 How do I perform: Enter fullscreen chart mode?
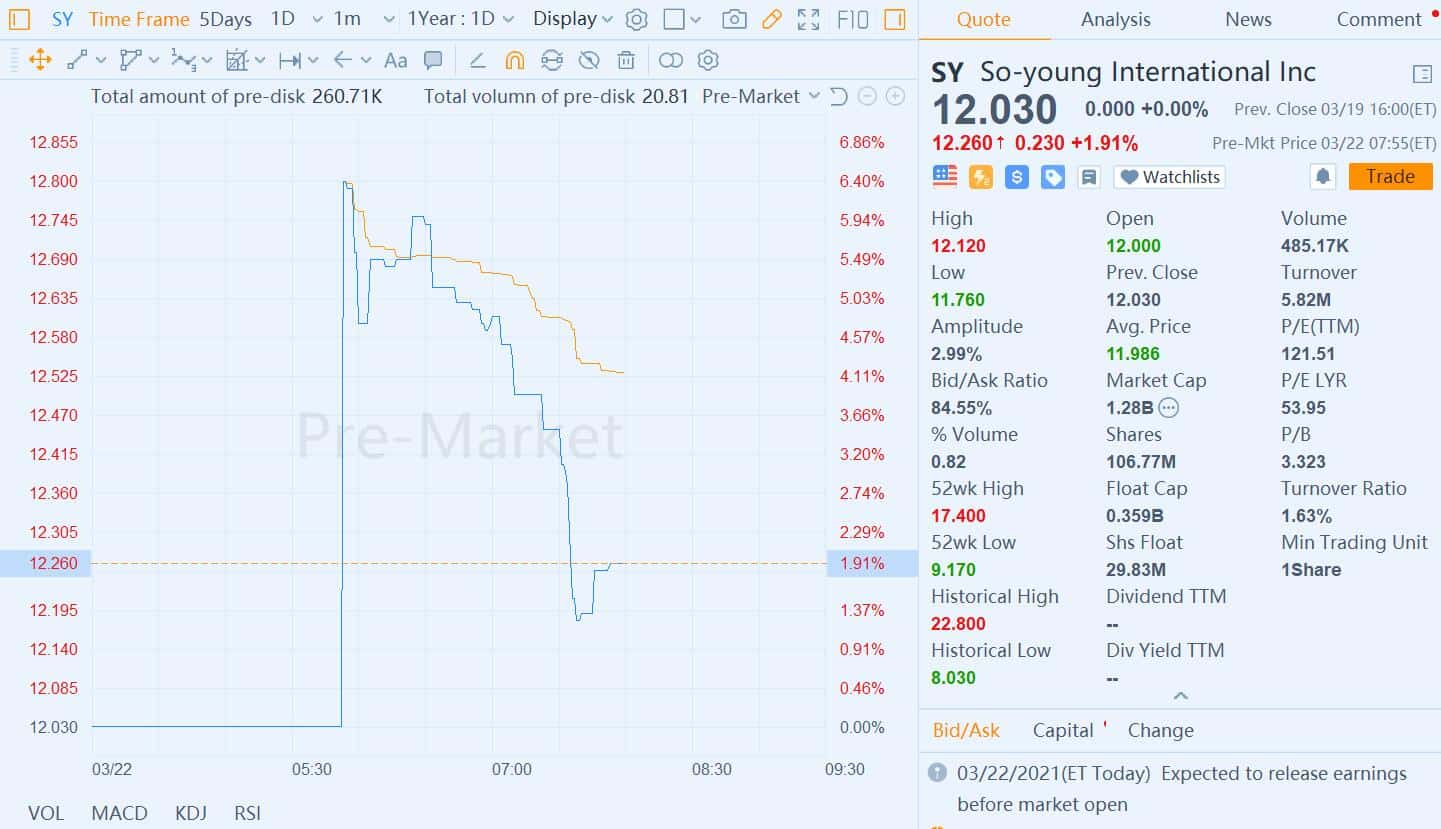(808, 19)
